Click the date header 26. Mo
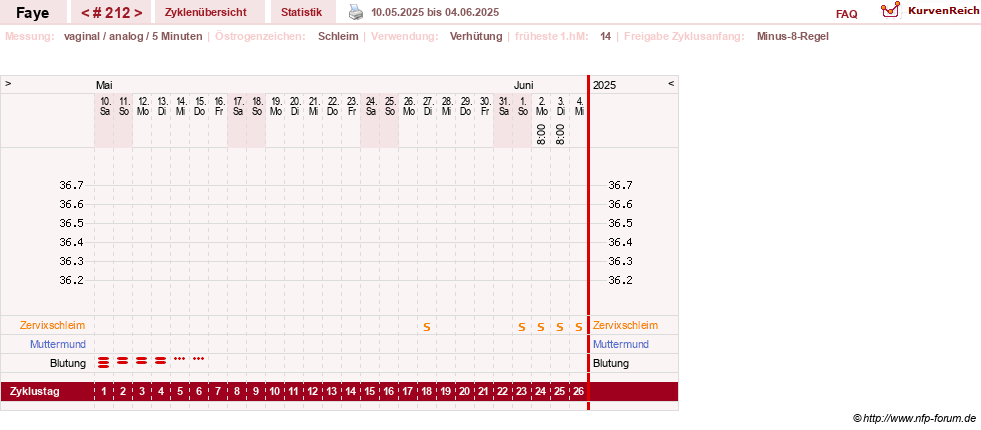981x430 pixels. point(409,106)
